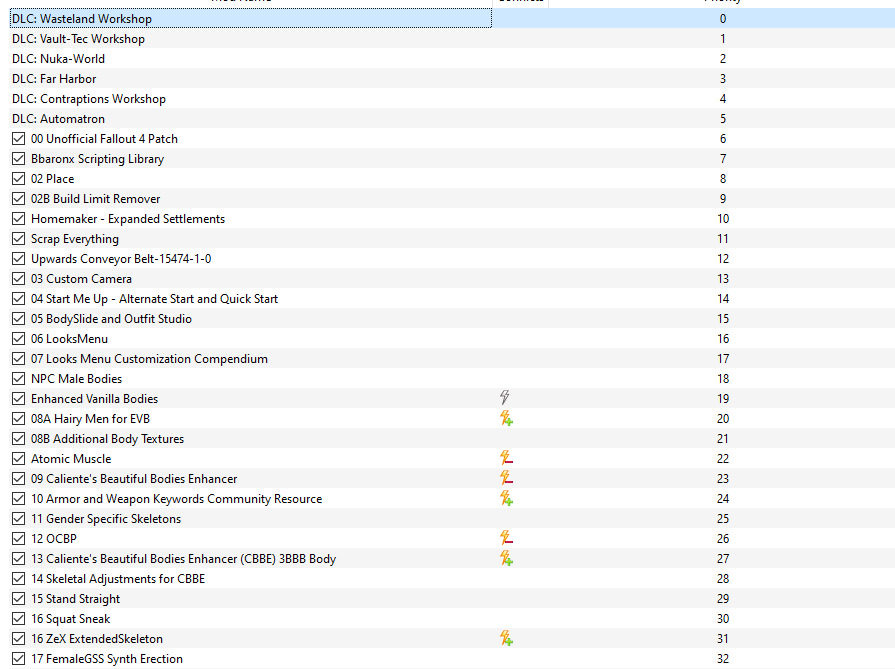This screenshot has height=669, width=895.
Task: Disable the 02 Place mod checkbox
Action: pos(18,179)
